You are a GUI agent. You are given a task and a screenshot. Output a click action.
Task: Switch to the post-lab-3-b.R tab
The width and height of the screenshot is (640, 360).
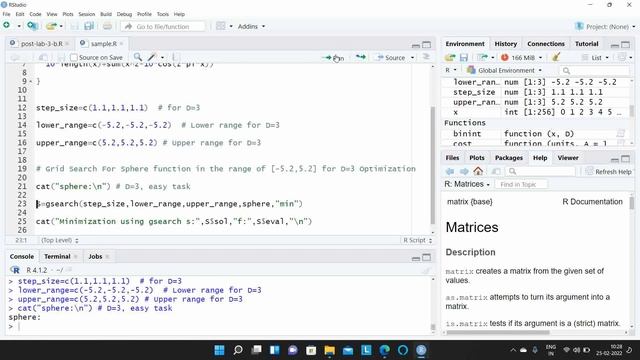click(x=42, y=44)
